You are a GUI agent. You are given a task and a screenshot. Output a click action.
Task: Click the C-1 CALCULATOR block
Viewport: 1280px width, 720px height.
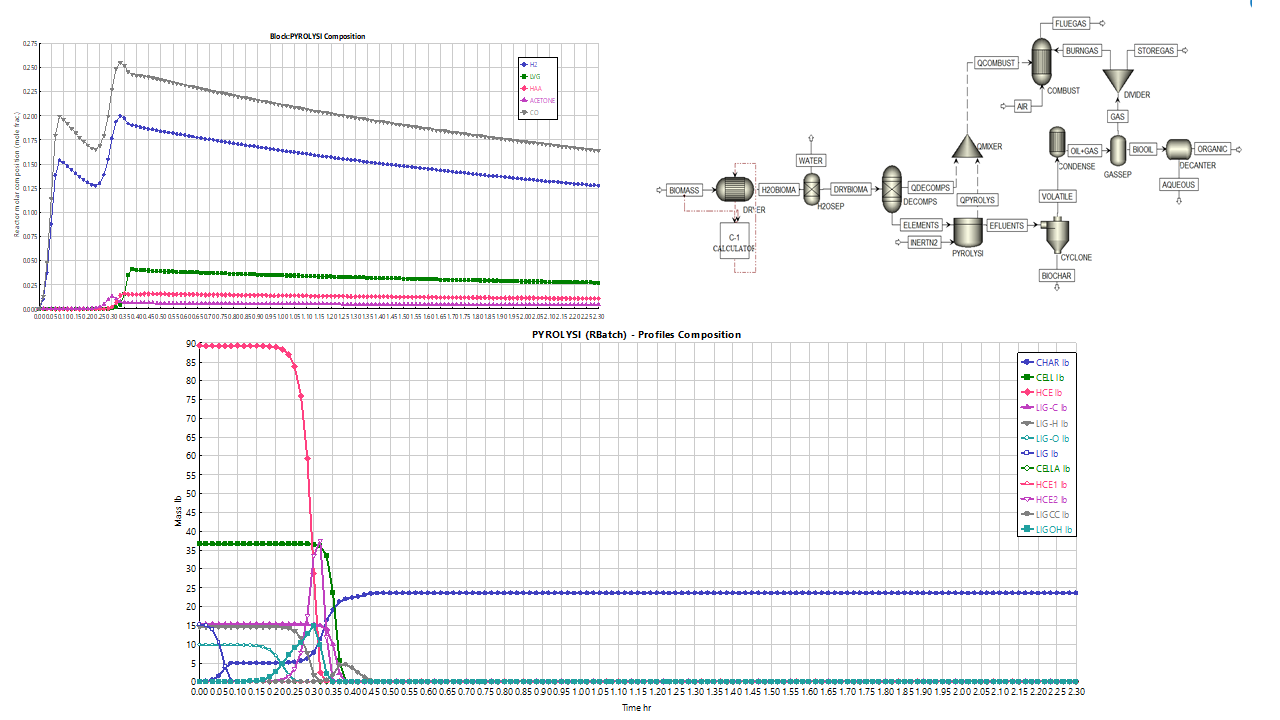pyautogui.click(x=733, y=241)
